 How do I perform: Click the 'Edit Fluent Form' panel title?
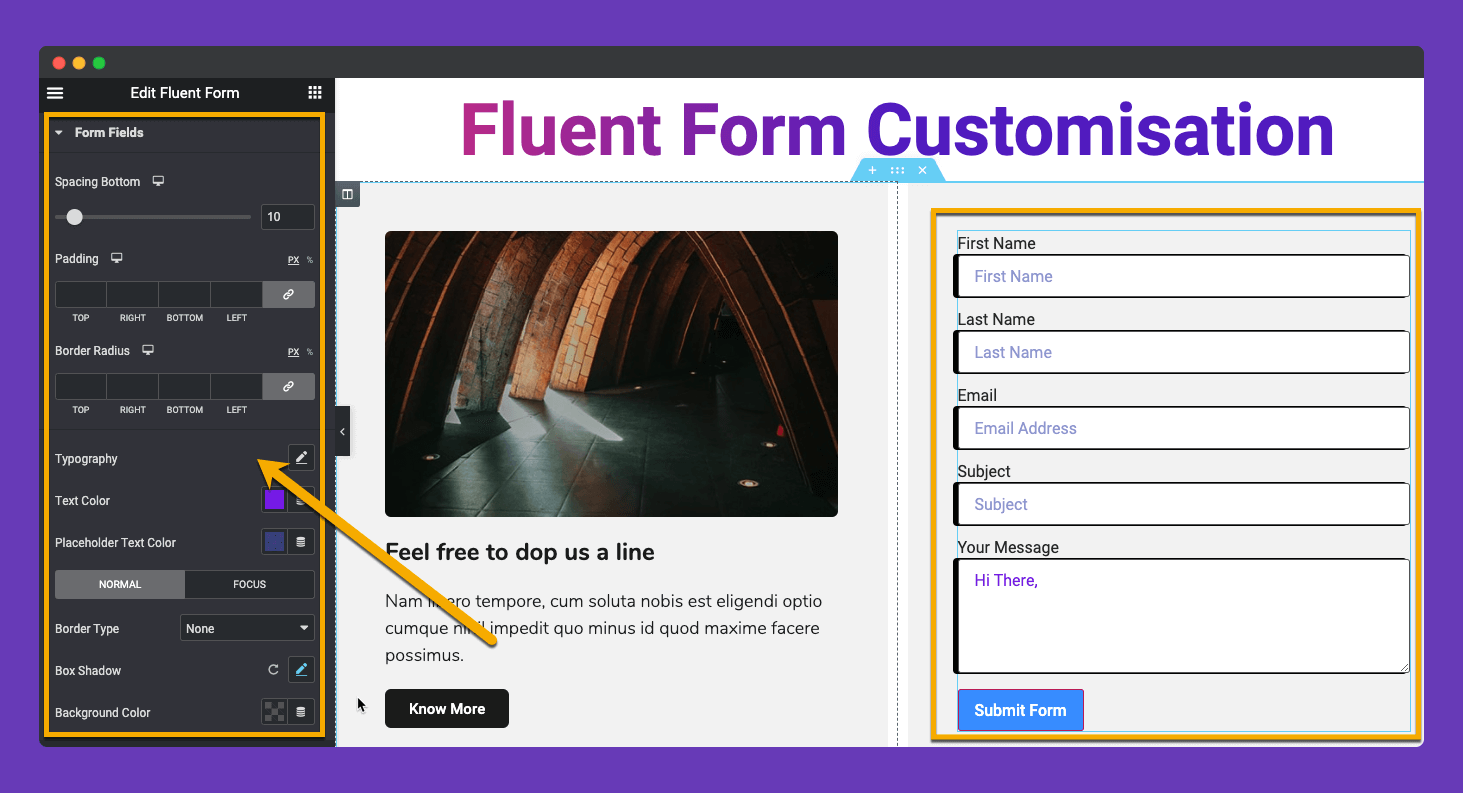coord(185,93)
